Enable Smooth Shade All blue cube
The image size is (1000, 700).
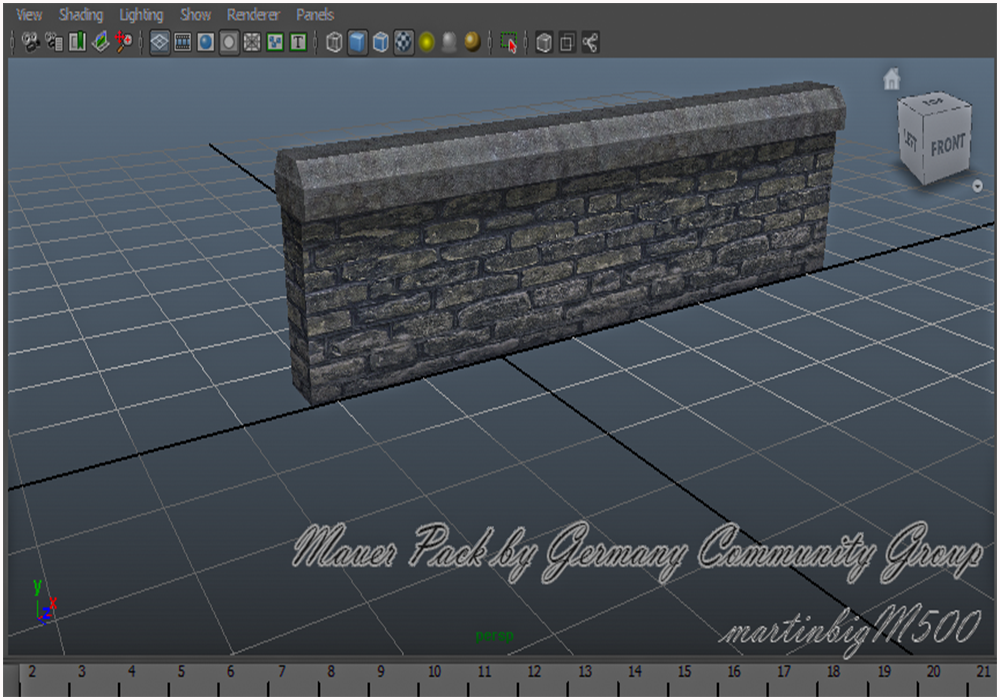point(358,43)
